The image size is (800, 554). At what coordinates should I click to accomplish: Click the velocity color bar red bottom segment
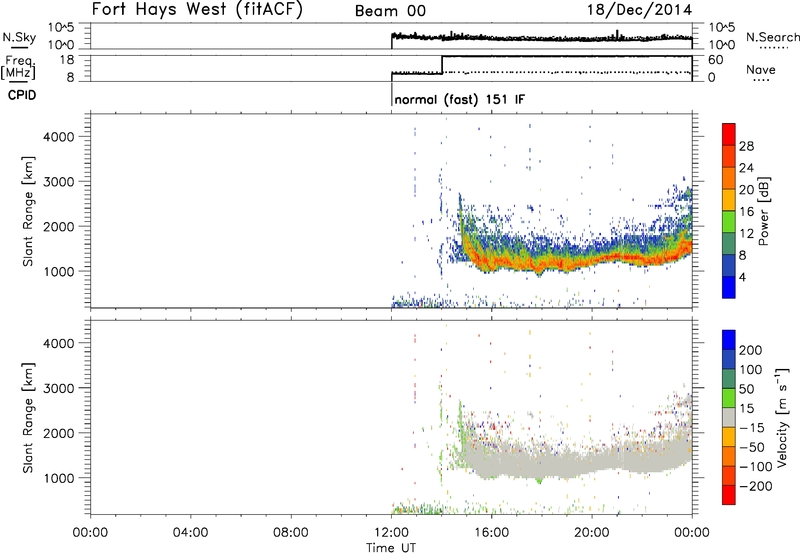pyautogui.click(x=729, y=495)
